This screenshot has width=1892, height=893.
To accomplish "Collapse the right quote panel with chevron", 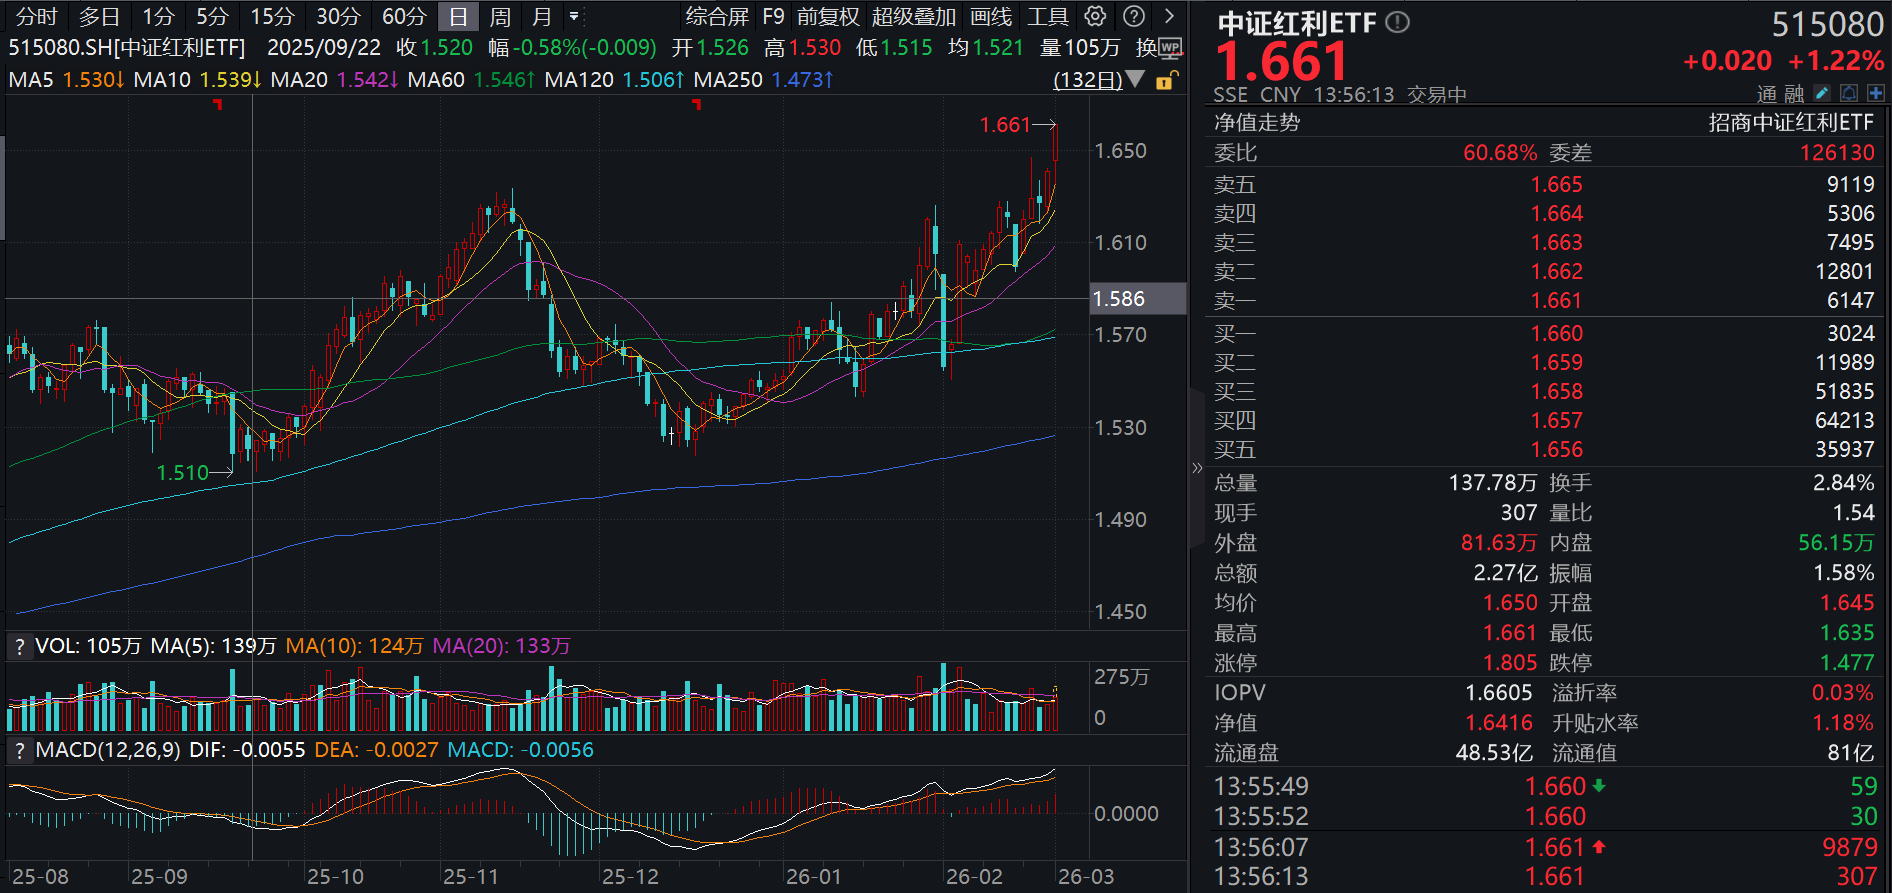I will (x=1197, y=468).
